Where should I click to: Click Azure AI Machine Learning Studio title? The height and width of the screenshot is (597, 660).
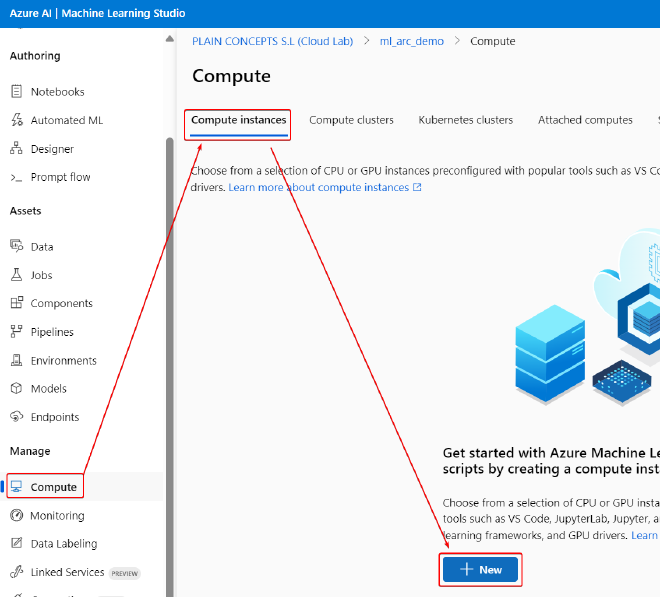click(x=97, y=13)
